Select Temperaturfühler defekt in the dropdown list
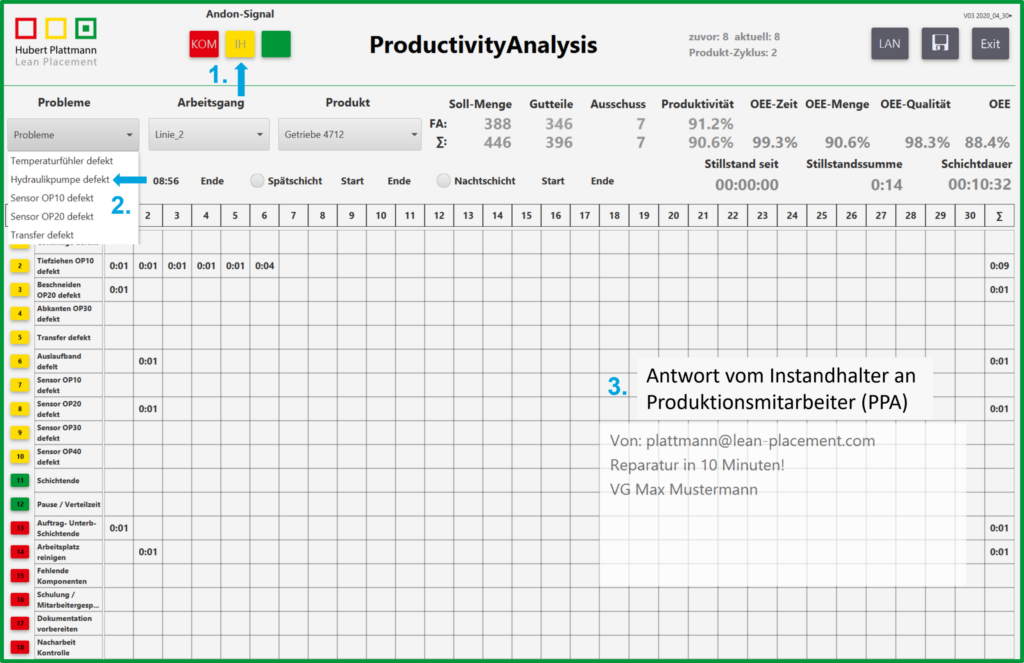 pyautogui.click(x=63, y=160)
